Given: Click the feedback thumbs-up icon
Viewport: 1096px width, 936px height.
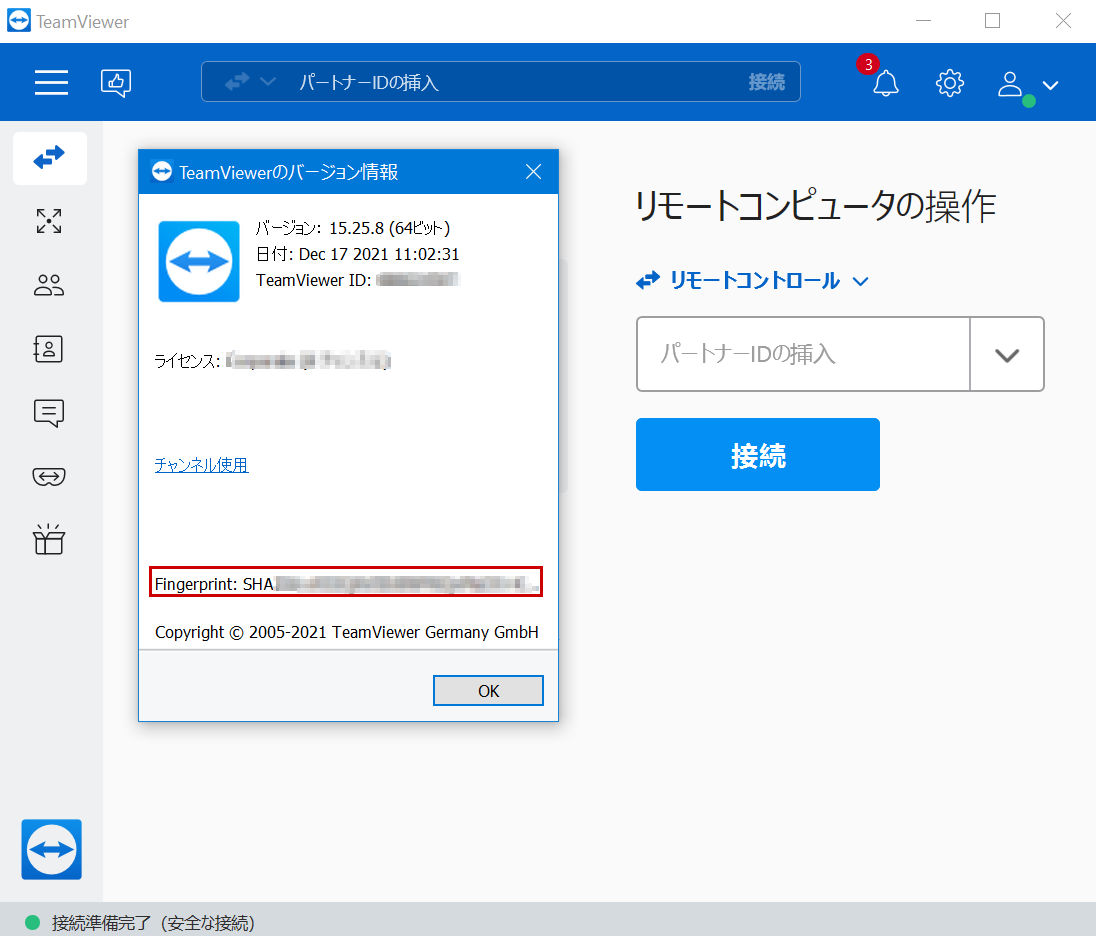Looking at the screenshot, I should [116, 82].
